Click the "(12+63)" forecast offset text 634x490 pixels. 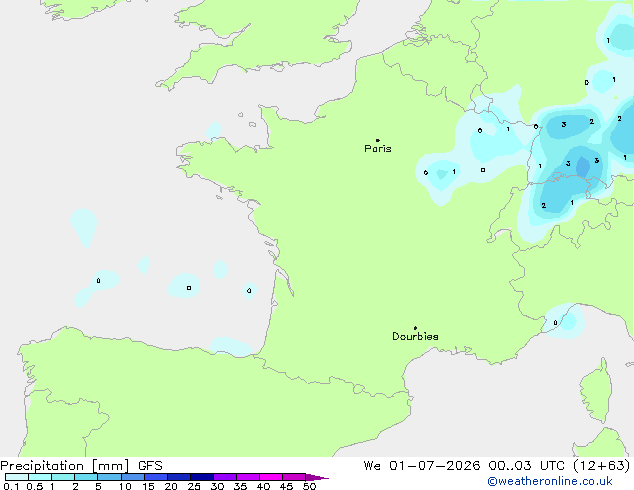pyautogui.click(x=602, y=466)
